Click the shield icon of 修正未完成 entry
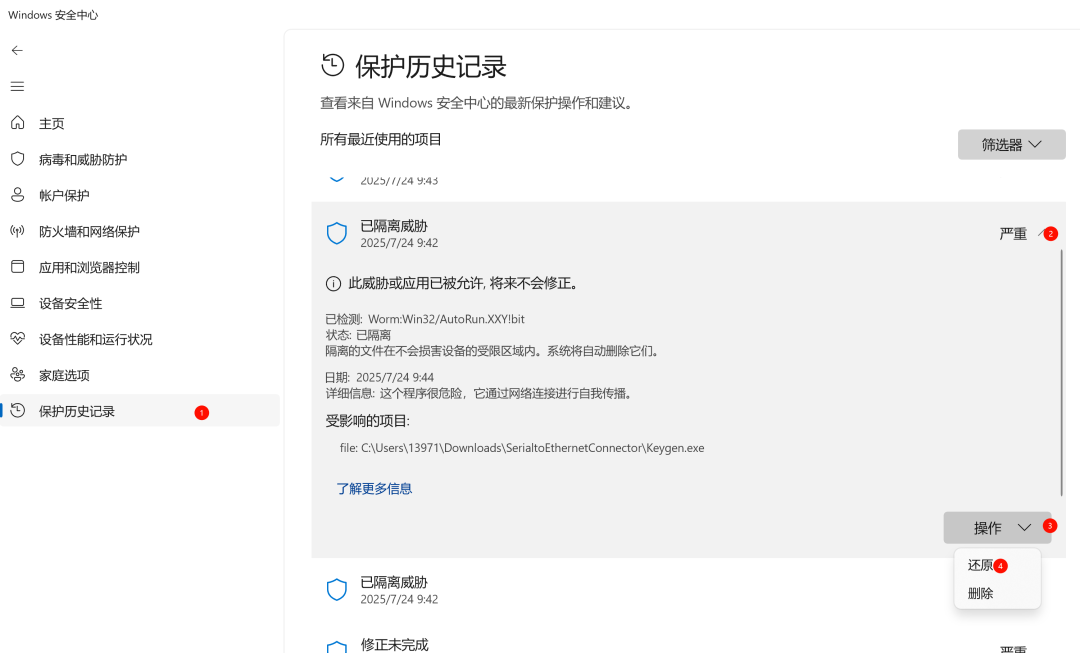1080x653 pixels. coord(337,647)
